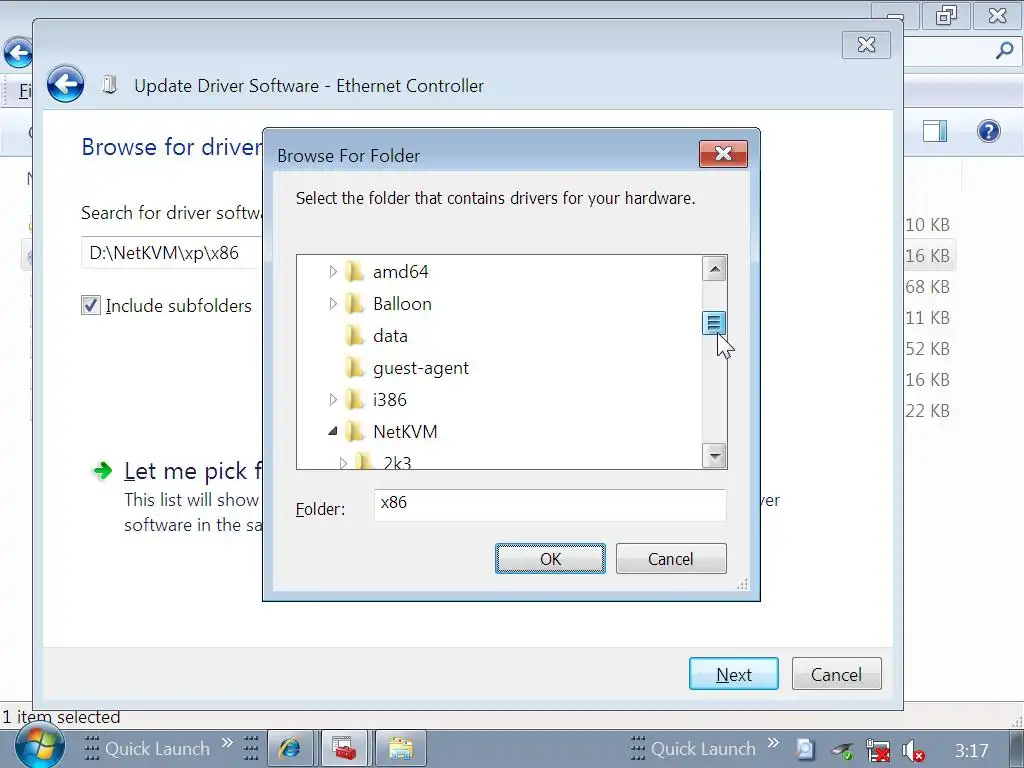Click the driver search path field

pos(172,253)
